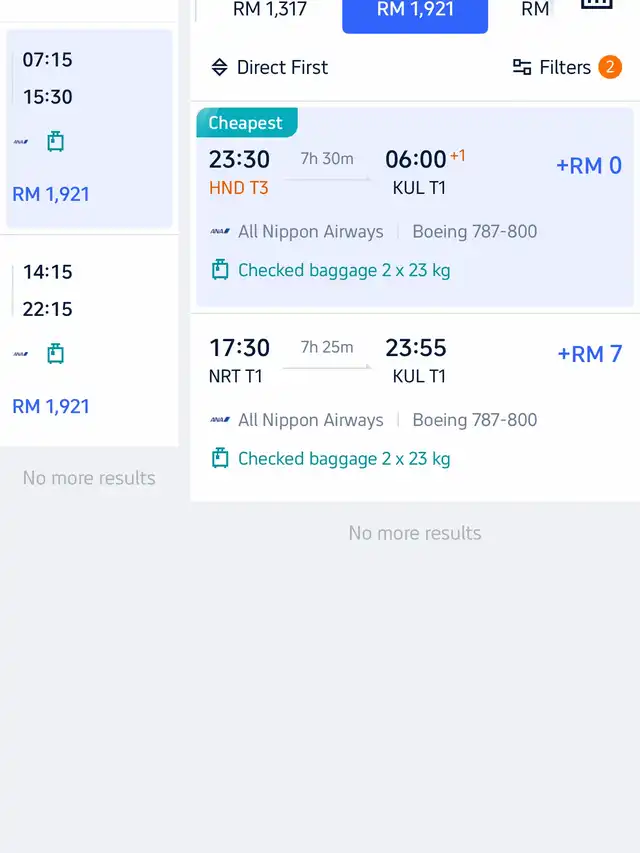
Task: Click the sort arrows icon beside Direct First
Action: [219, 67]
